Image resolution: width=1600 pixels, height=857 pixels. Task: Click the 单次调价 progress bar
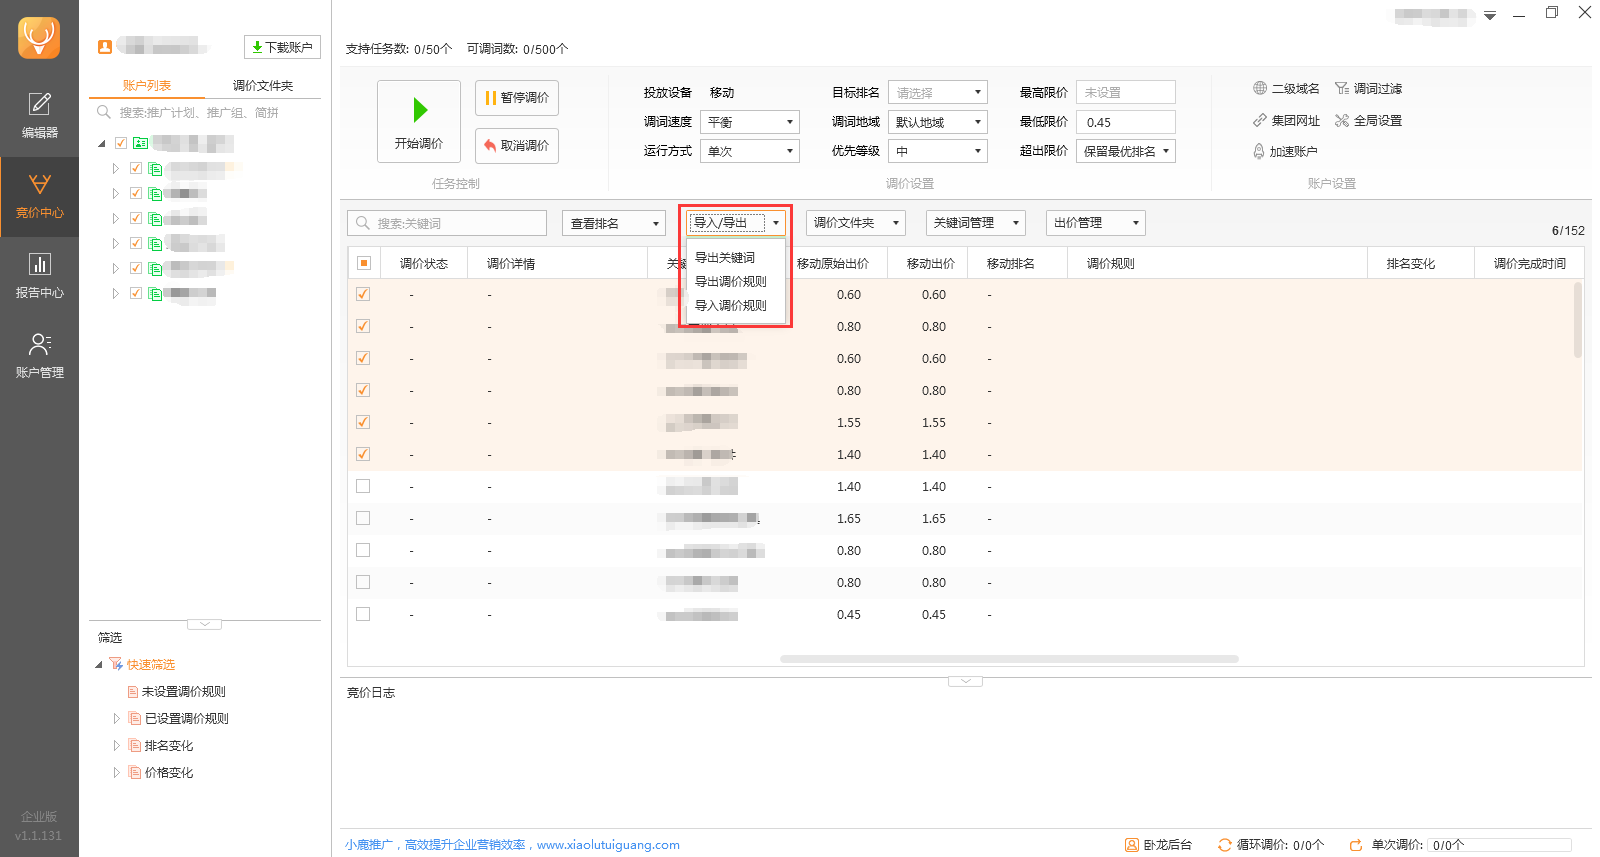[1499, 845]
